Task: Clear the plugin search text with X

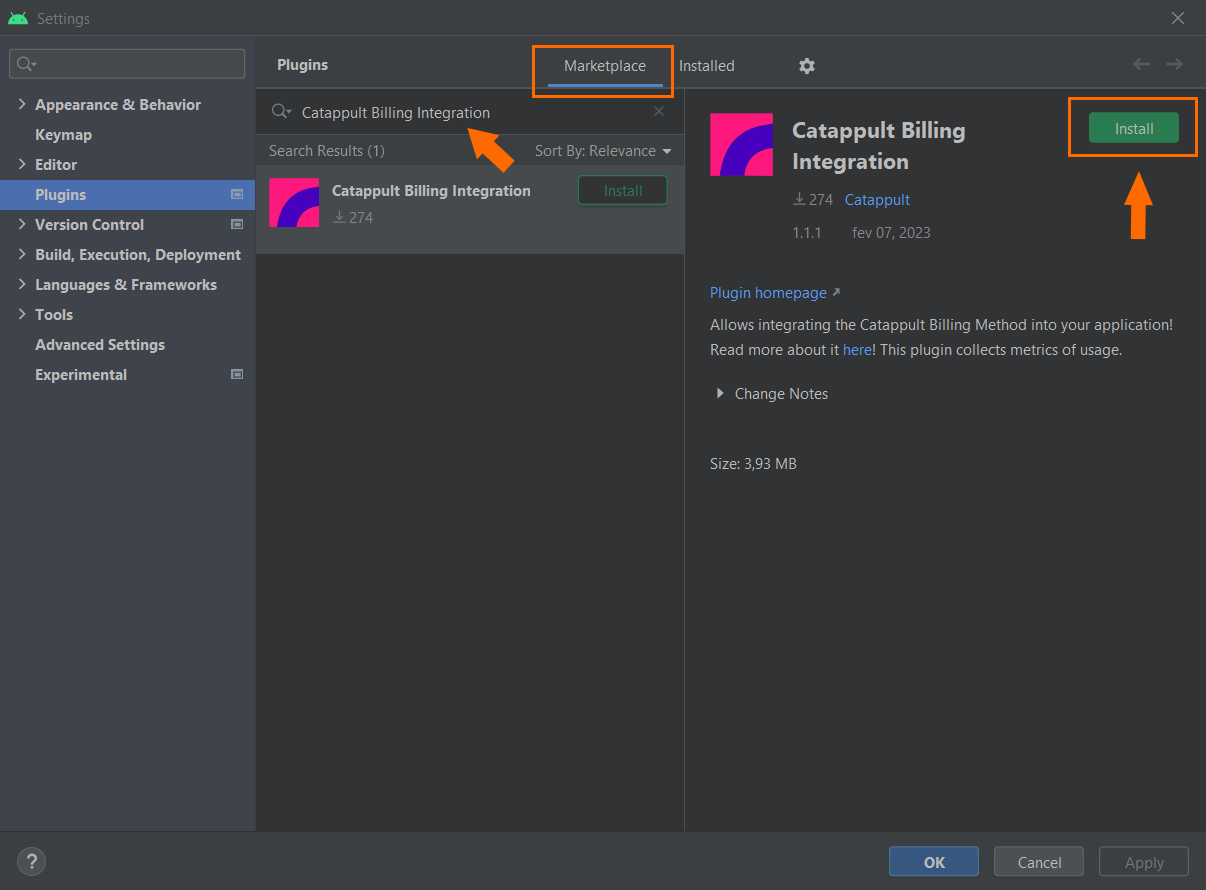Action: (659, 112)
